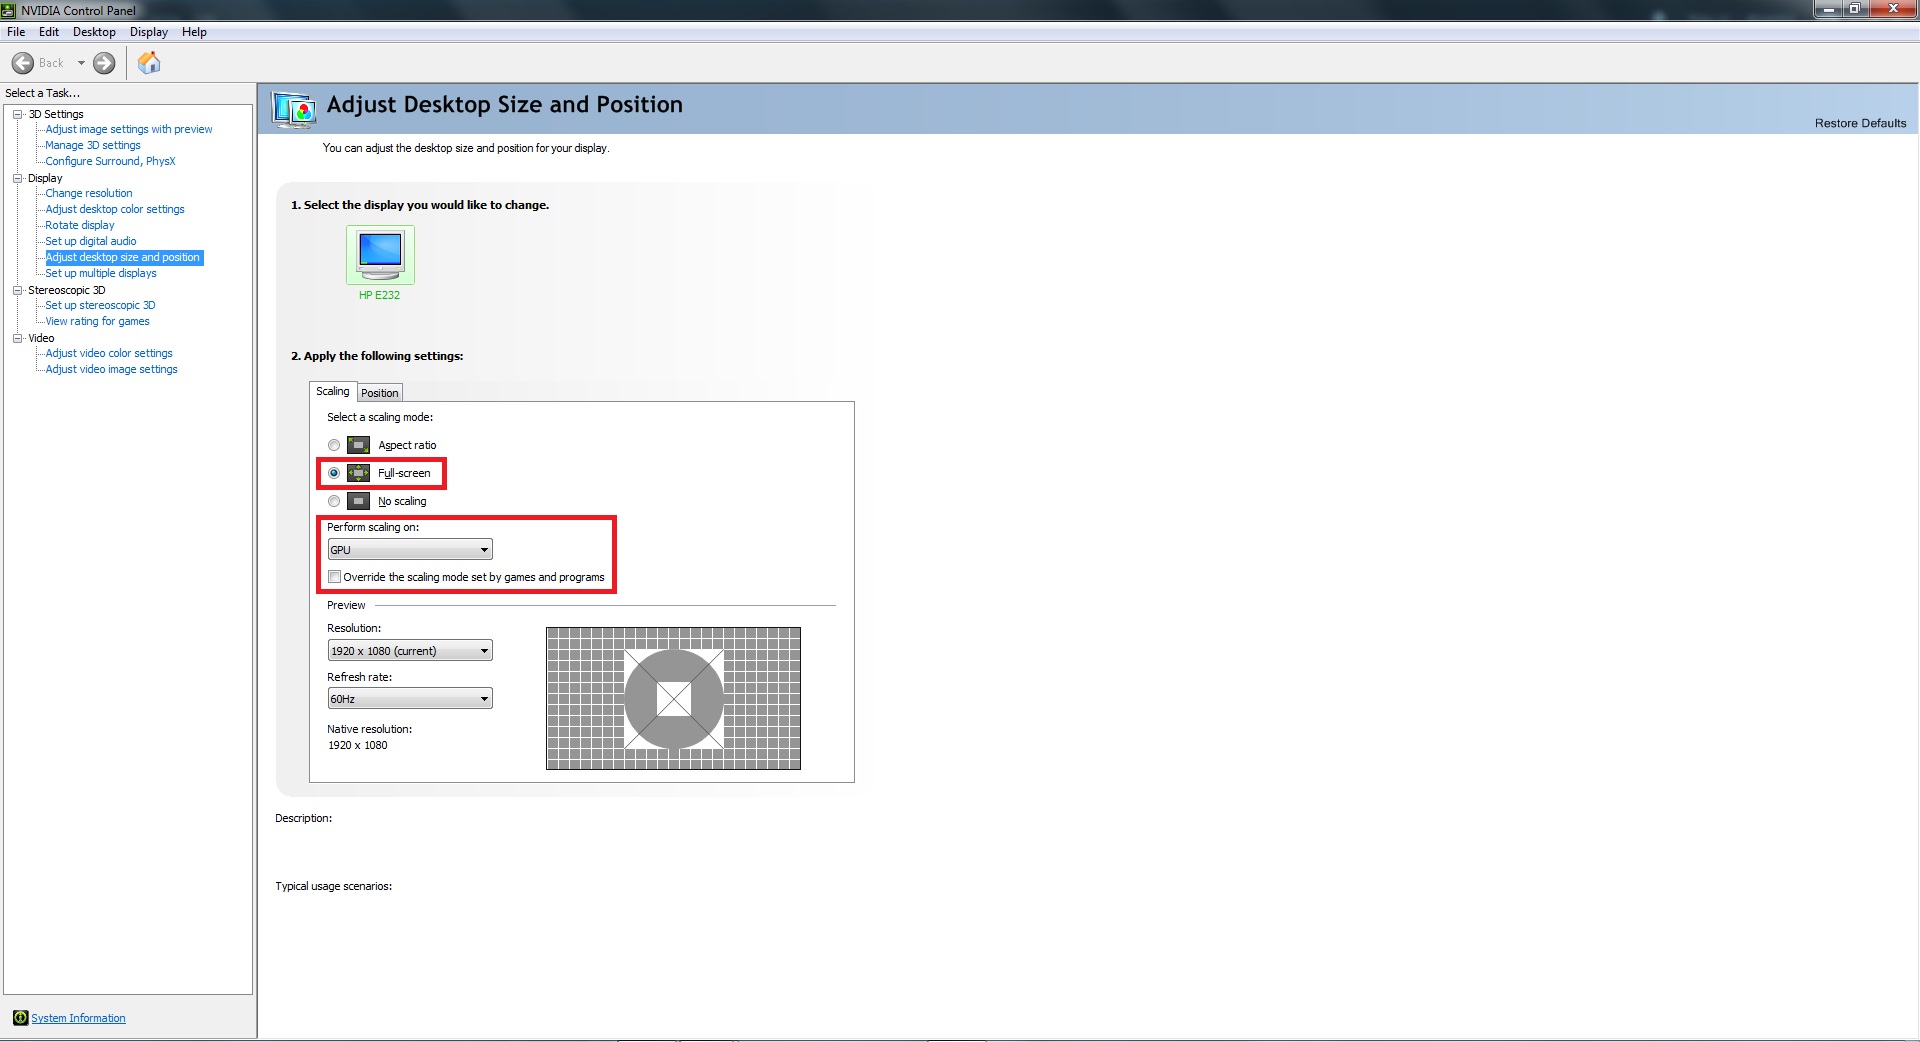Viewport: 1920px width, 1042px height.
Task: Select the Aspect ratio radio button
Action: 334,445
